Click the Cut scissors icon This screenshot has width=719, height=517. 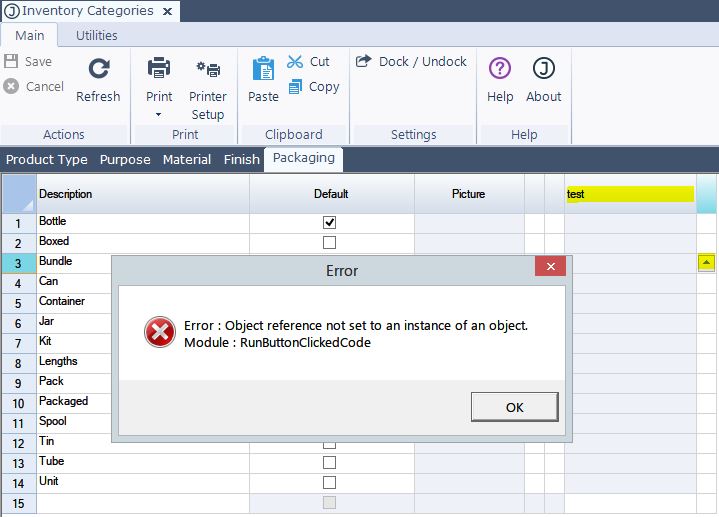coord(295,62)
